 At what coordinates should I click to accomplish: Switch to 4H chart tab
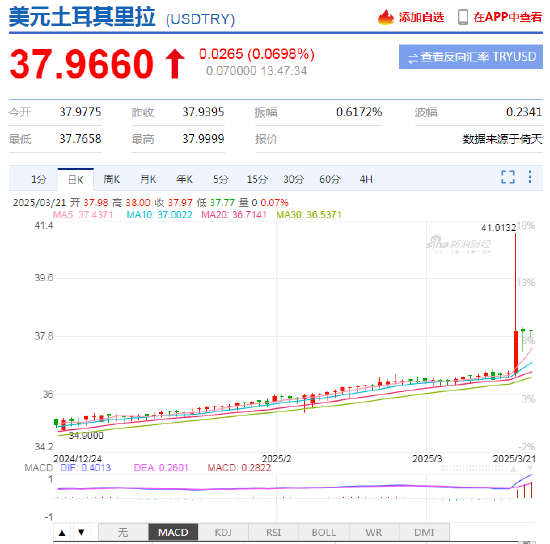tap(366, 180)
